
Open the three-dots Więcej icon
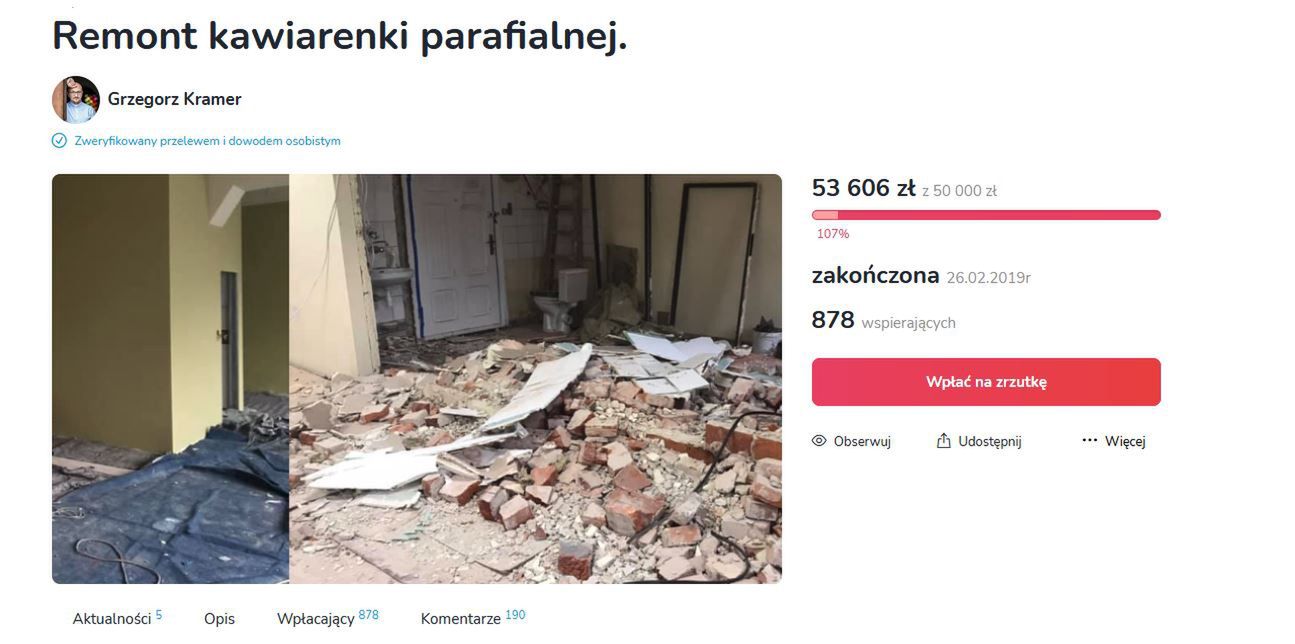[x=1090, y=441]
